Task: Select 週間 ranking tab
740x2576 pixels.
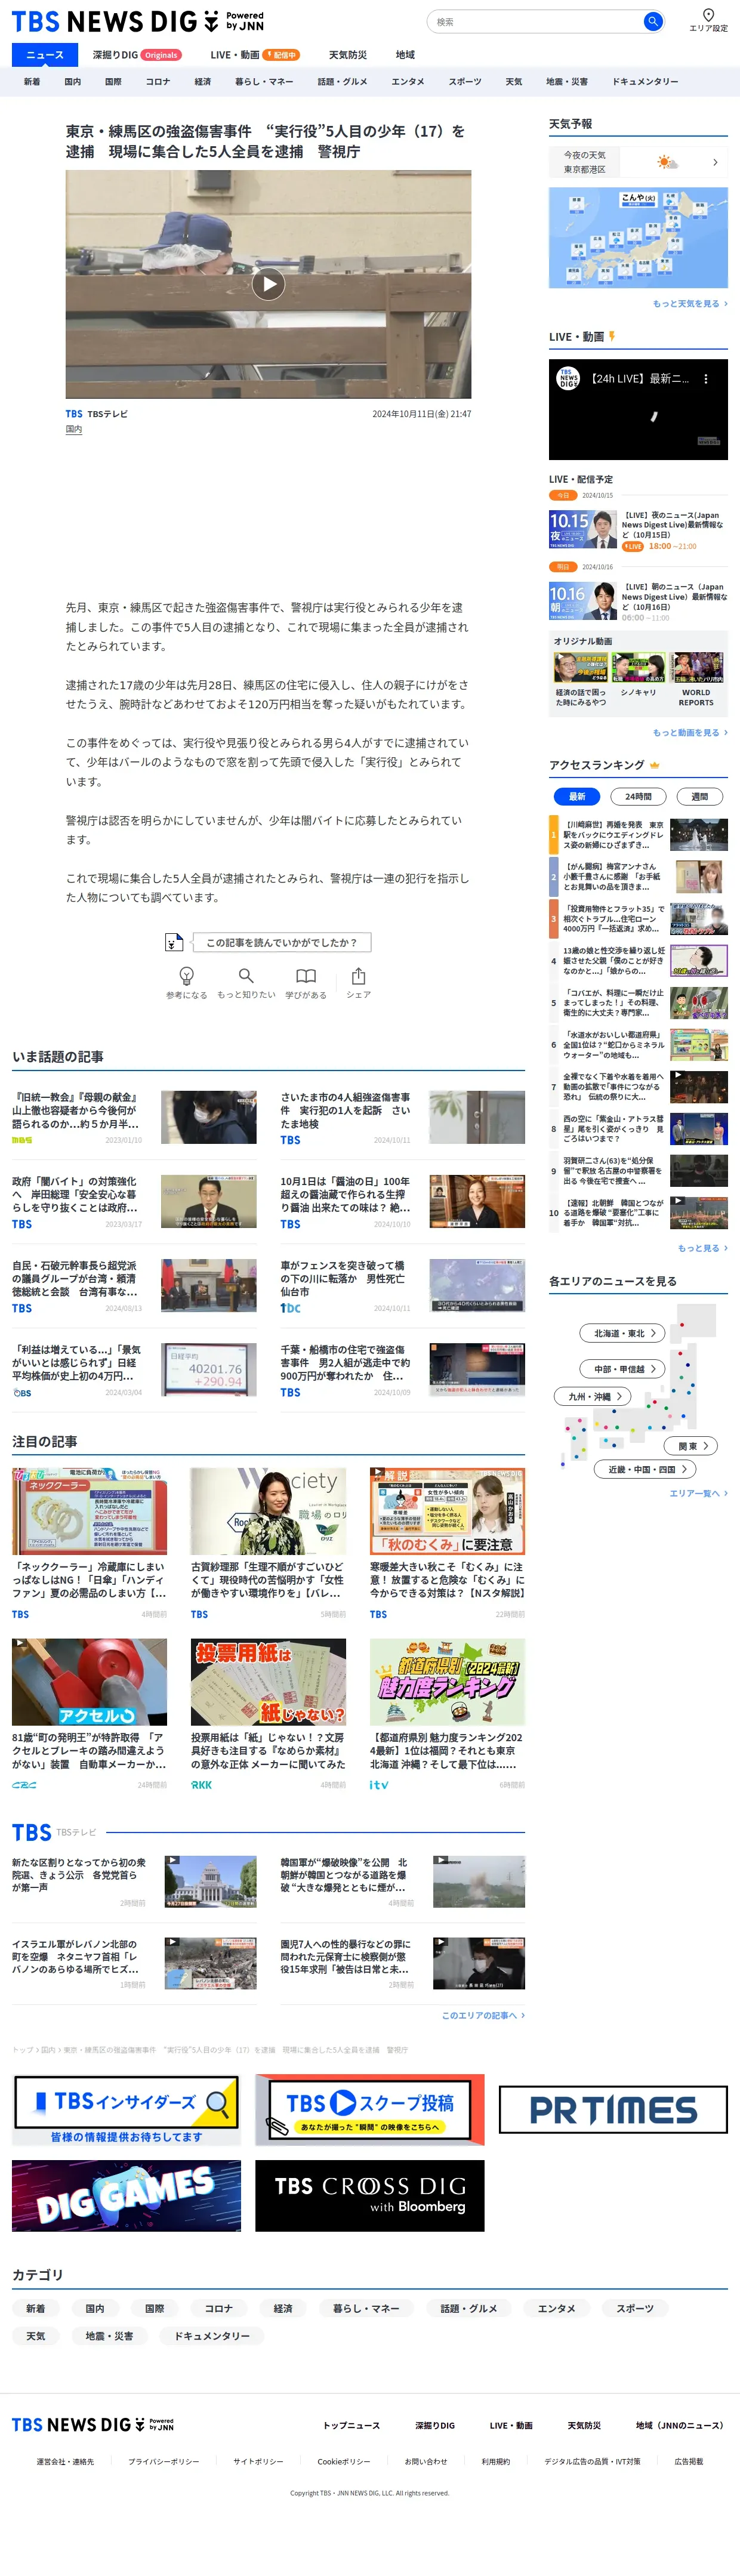Action: 700,797
